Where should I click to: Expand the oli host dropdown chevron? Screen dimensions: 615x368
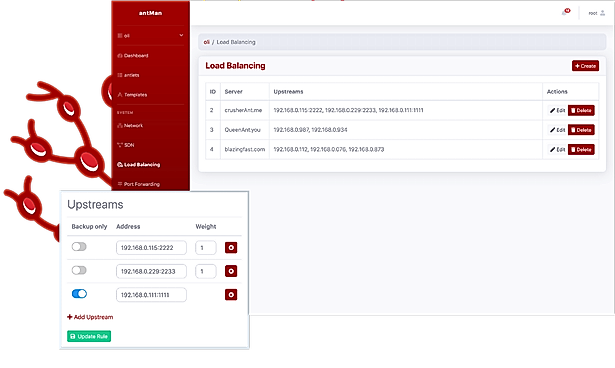(x=181, y=35)
